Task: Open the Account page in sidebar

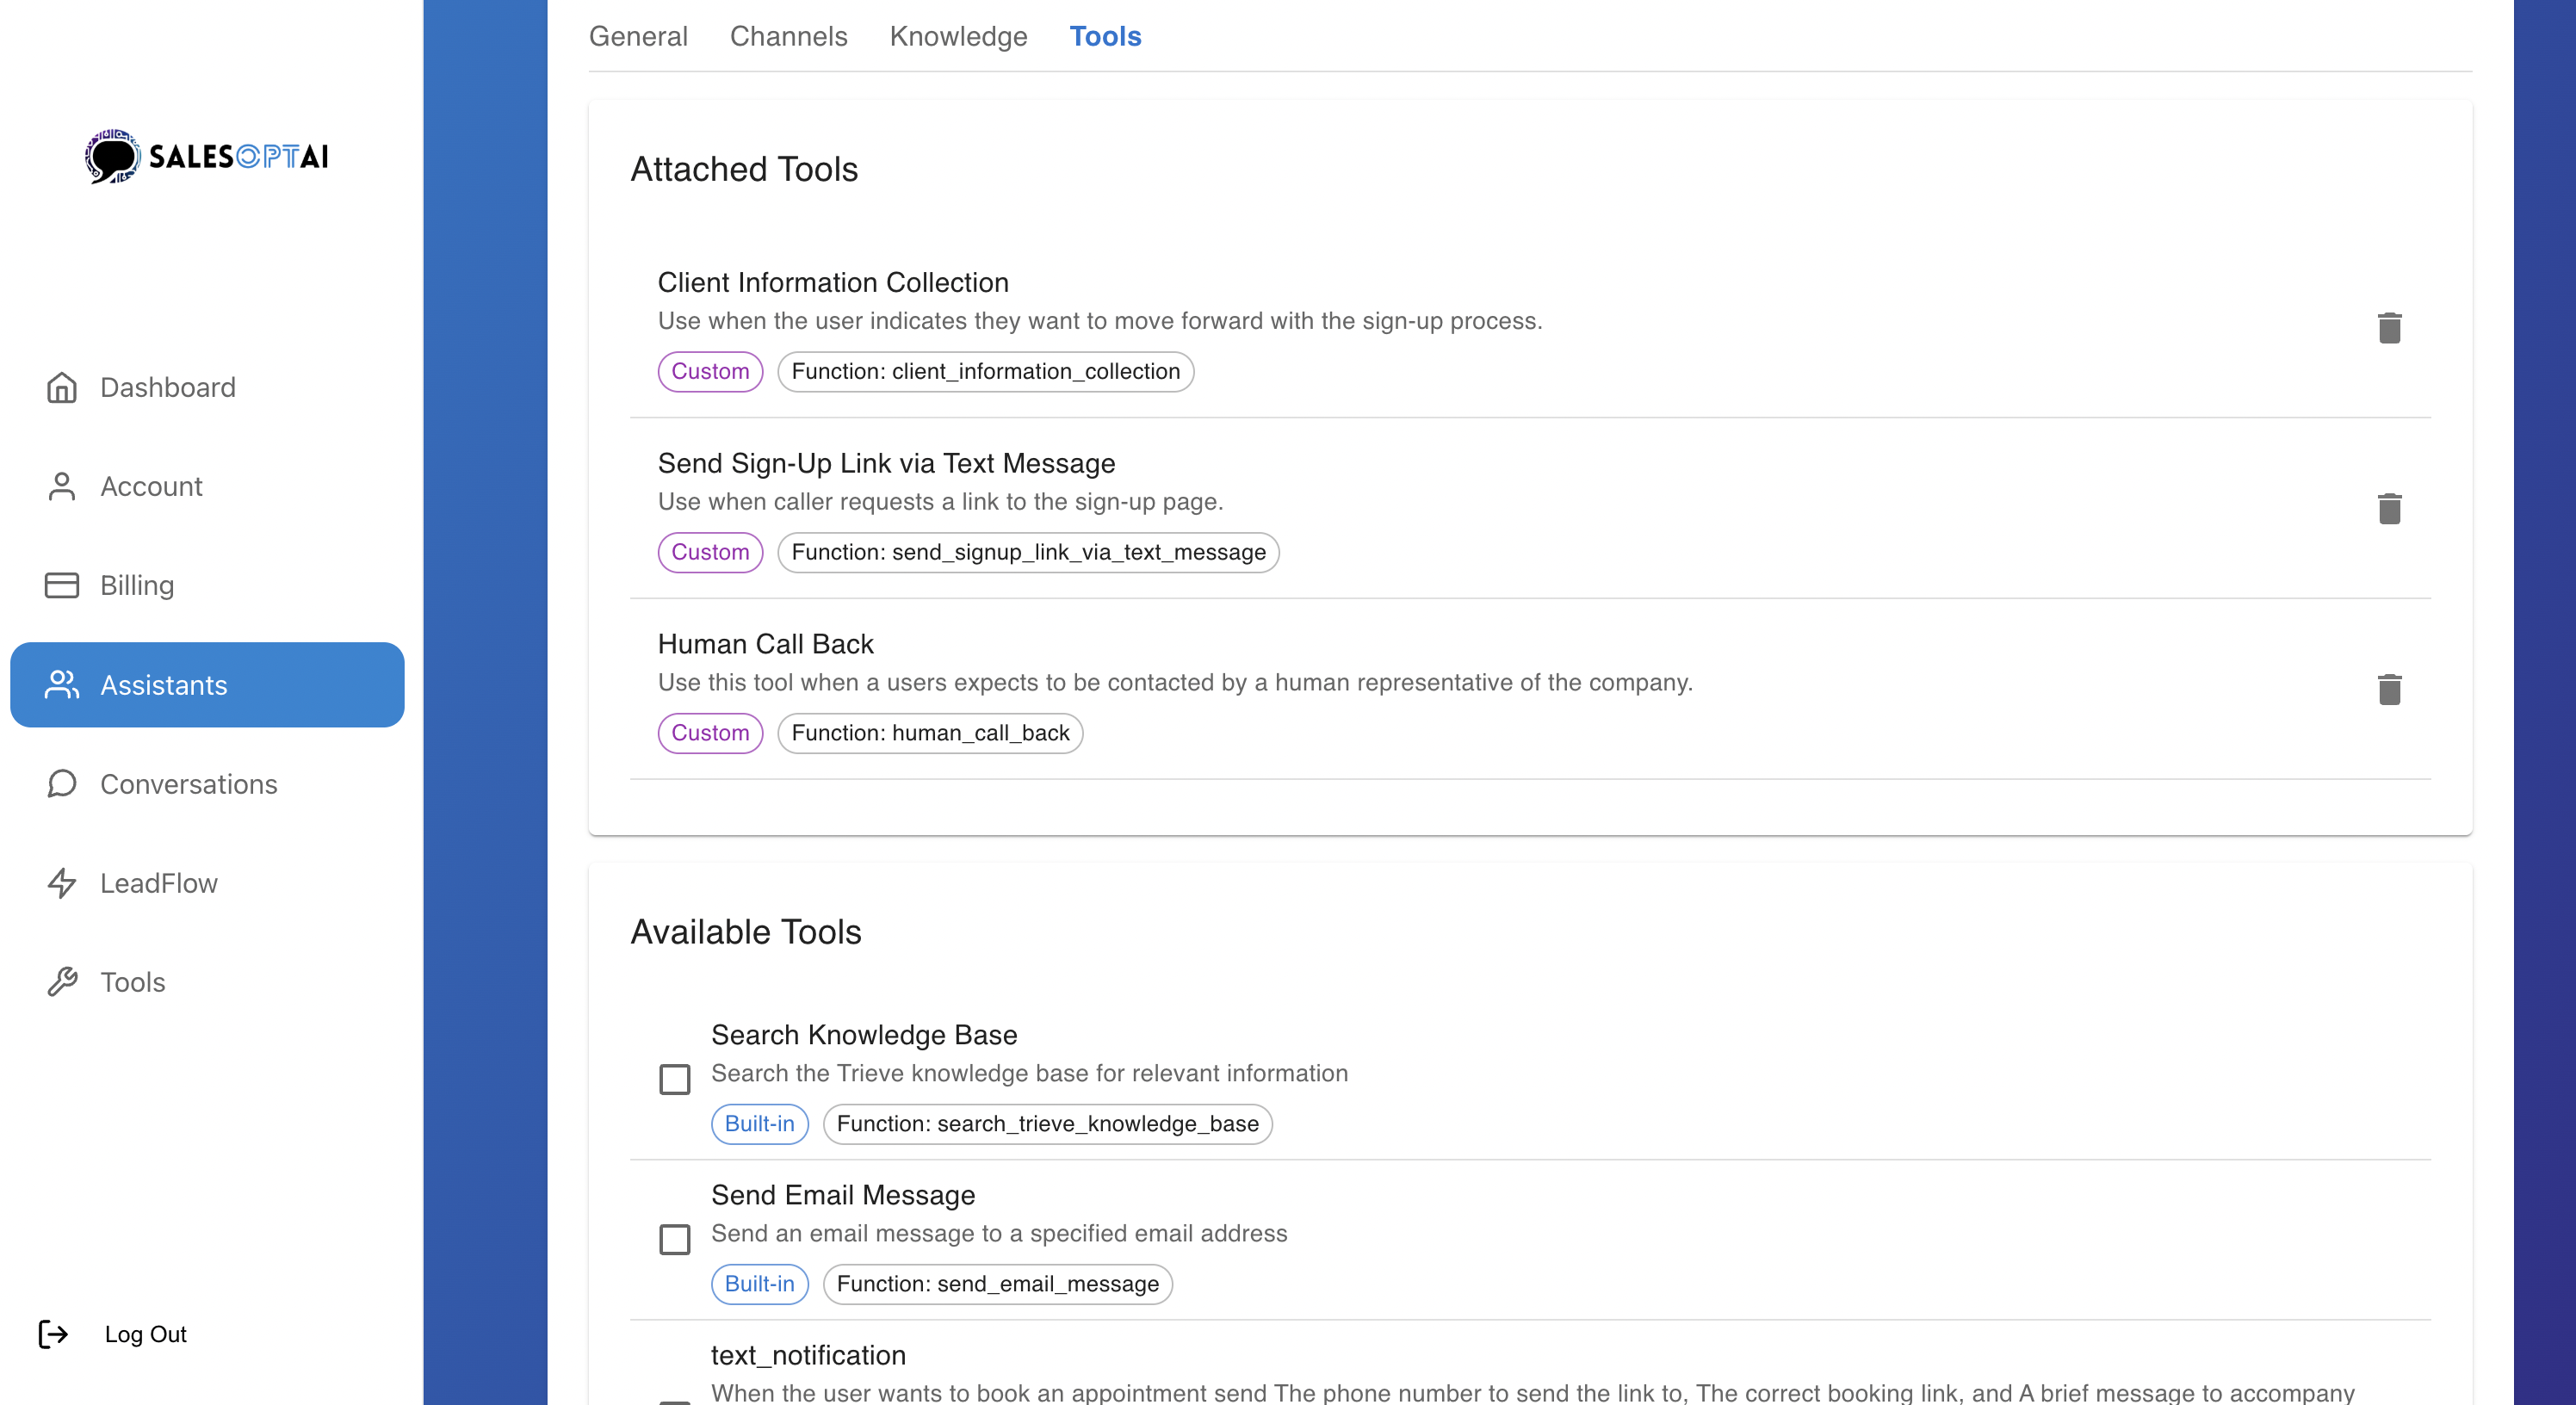Action: [151, 486]
